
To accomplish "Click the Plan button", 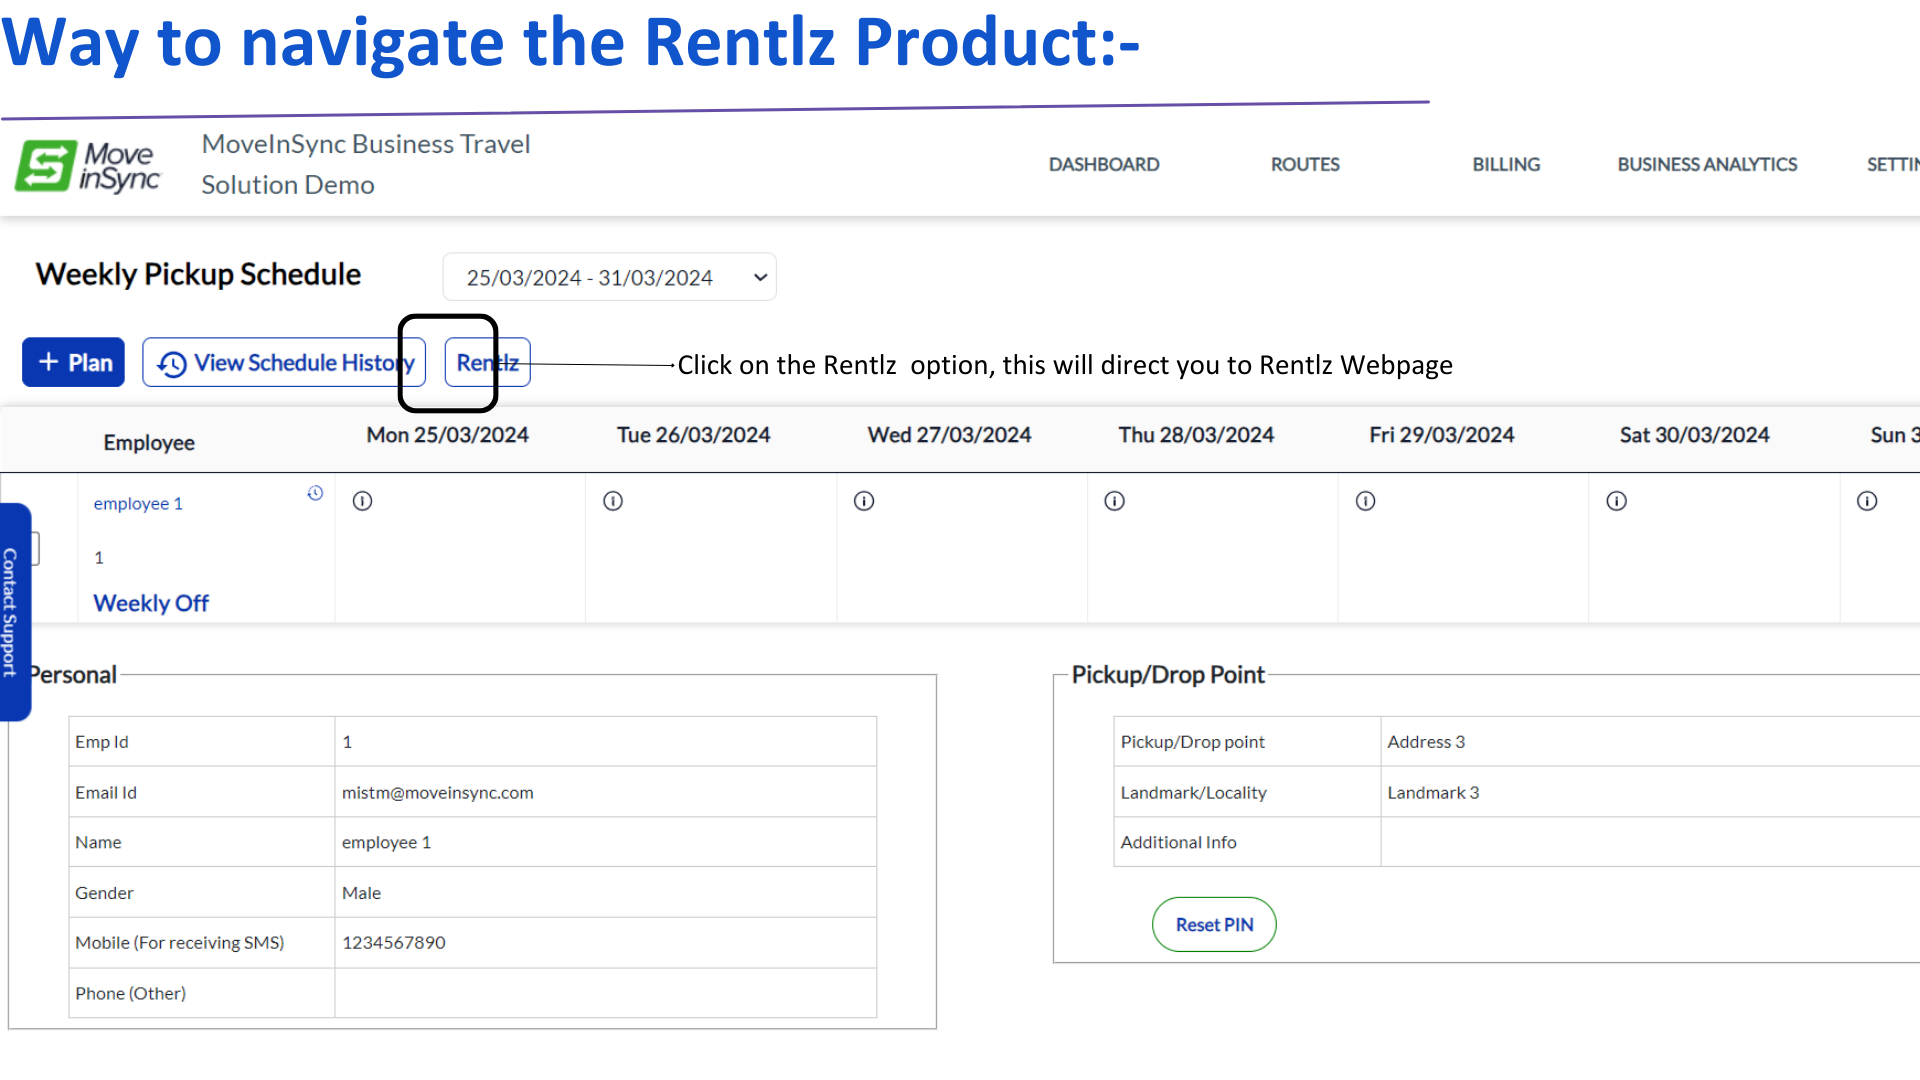I will tap(74, 363).
